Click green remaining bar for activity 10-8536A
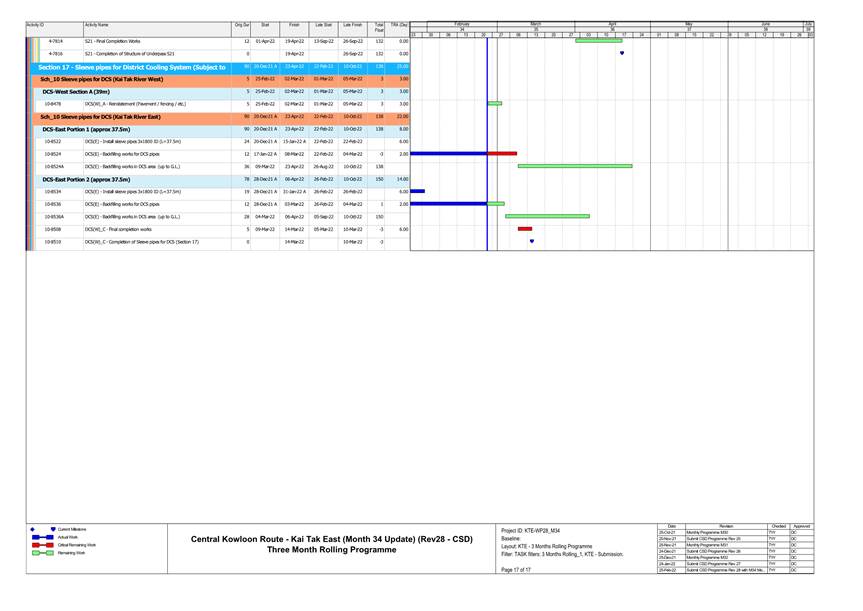Screen dimensions: 863x611 click(547, 216)
